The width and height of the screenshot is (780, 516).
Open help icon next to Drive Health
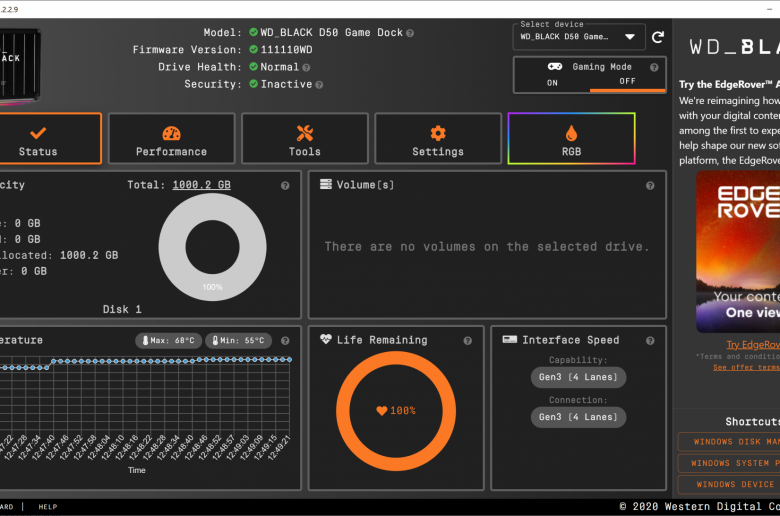click(x=306, y=68)
